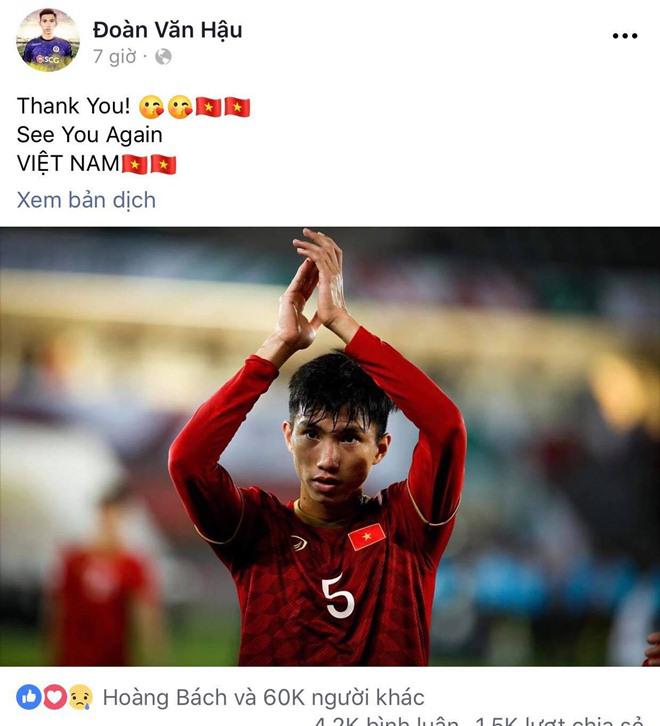Viewport: 660px width, 726px height.
Task: Click the last flag after VIỆT NAM
Action: click(163, 164)
